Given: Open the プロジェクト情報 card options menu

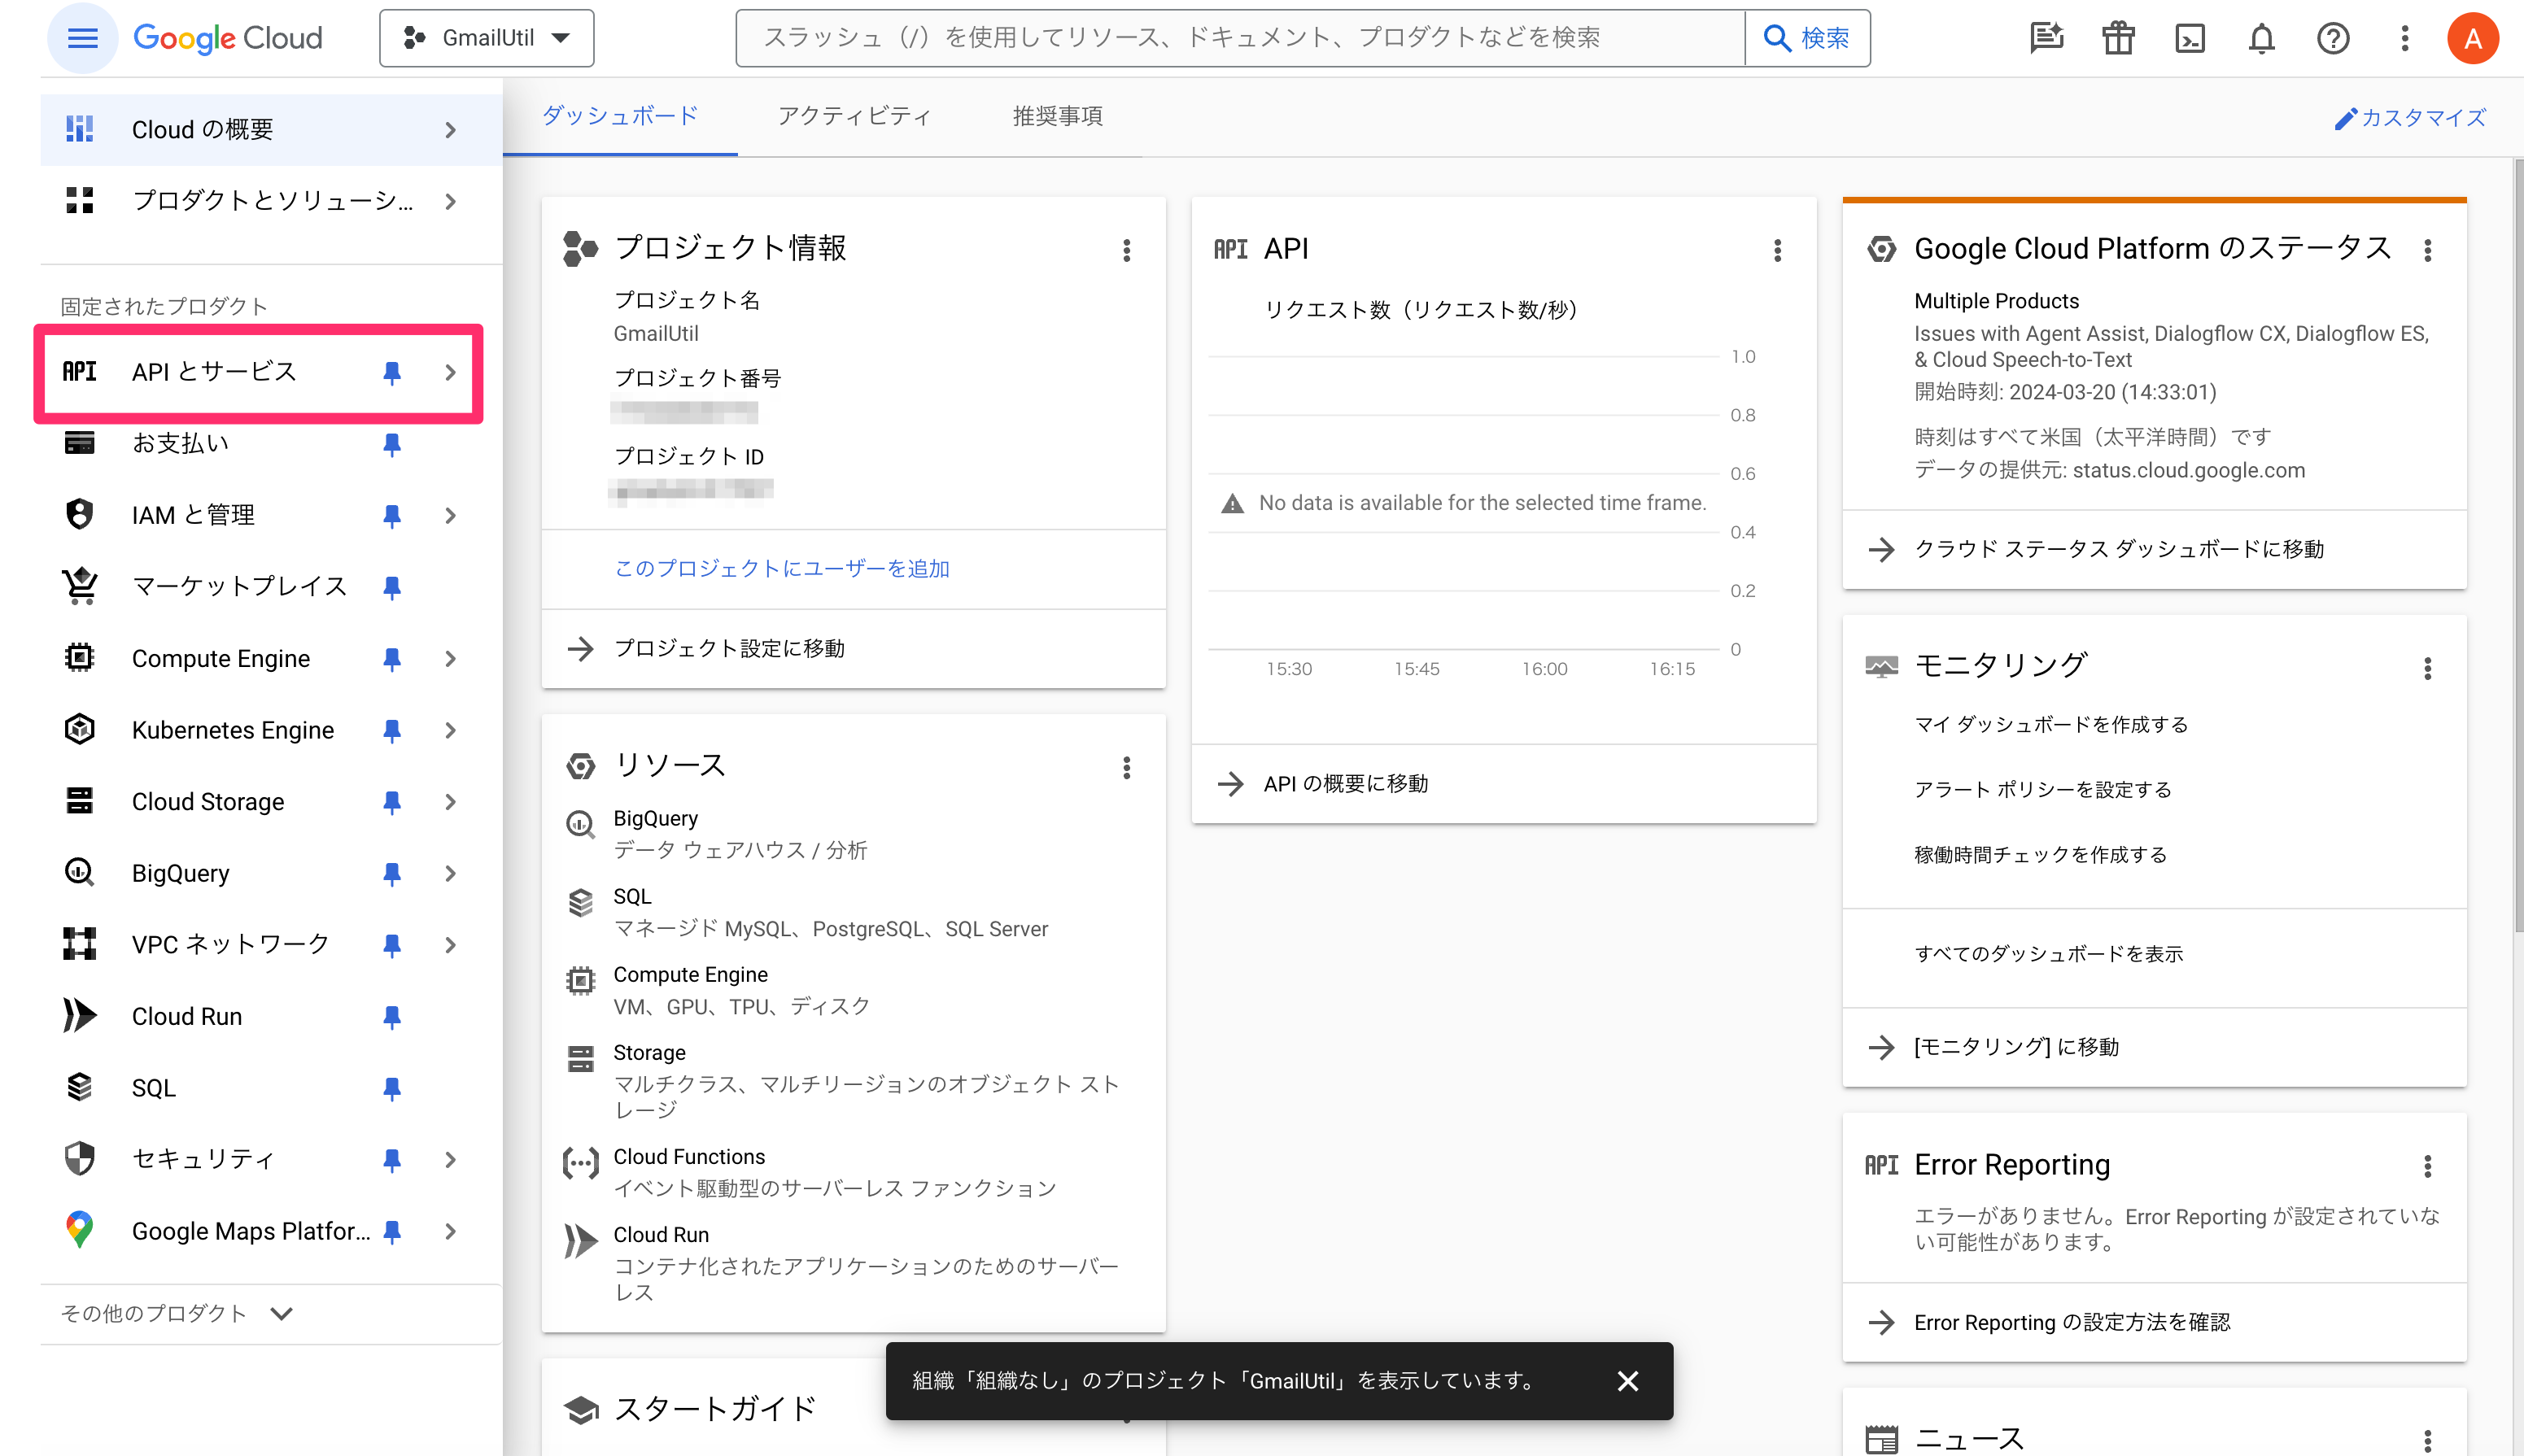Looking at the screenshot, I should click(x=1126, y=250).
